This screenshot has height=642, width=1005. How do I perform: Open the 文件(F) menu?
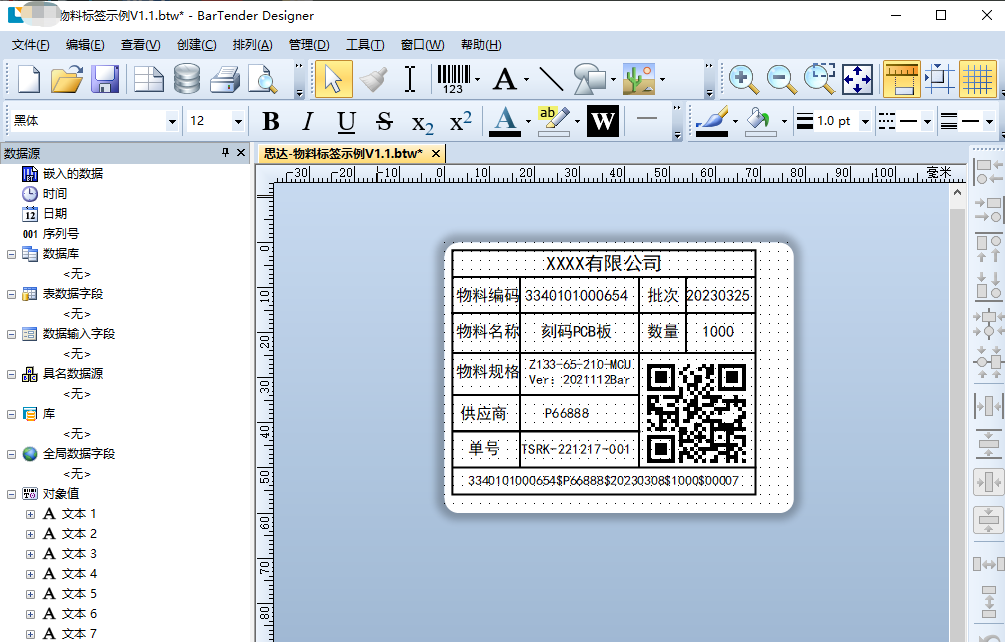coord(30,45)
